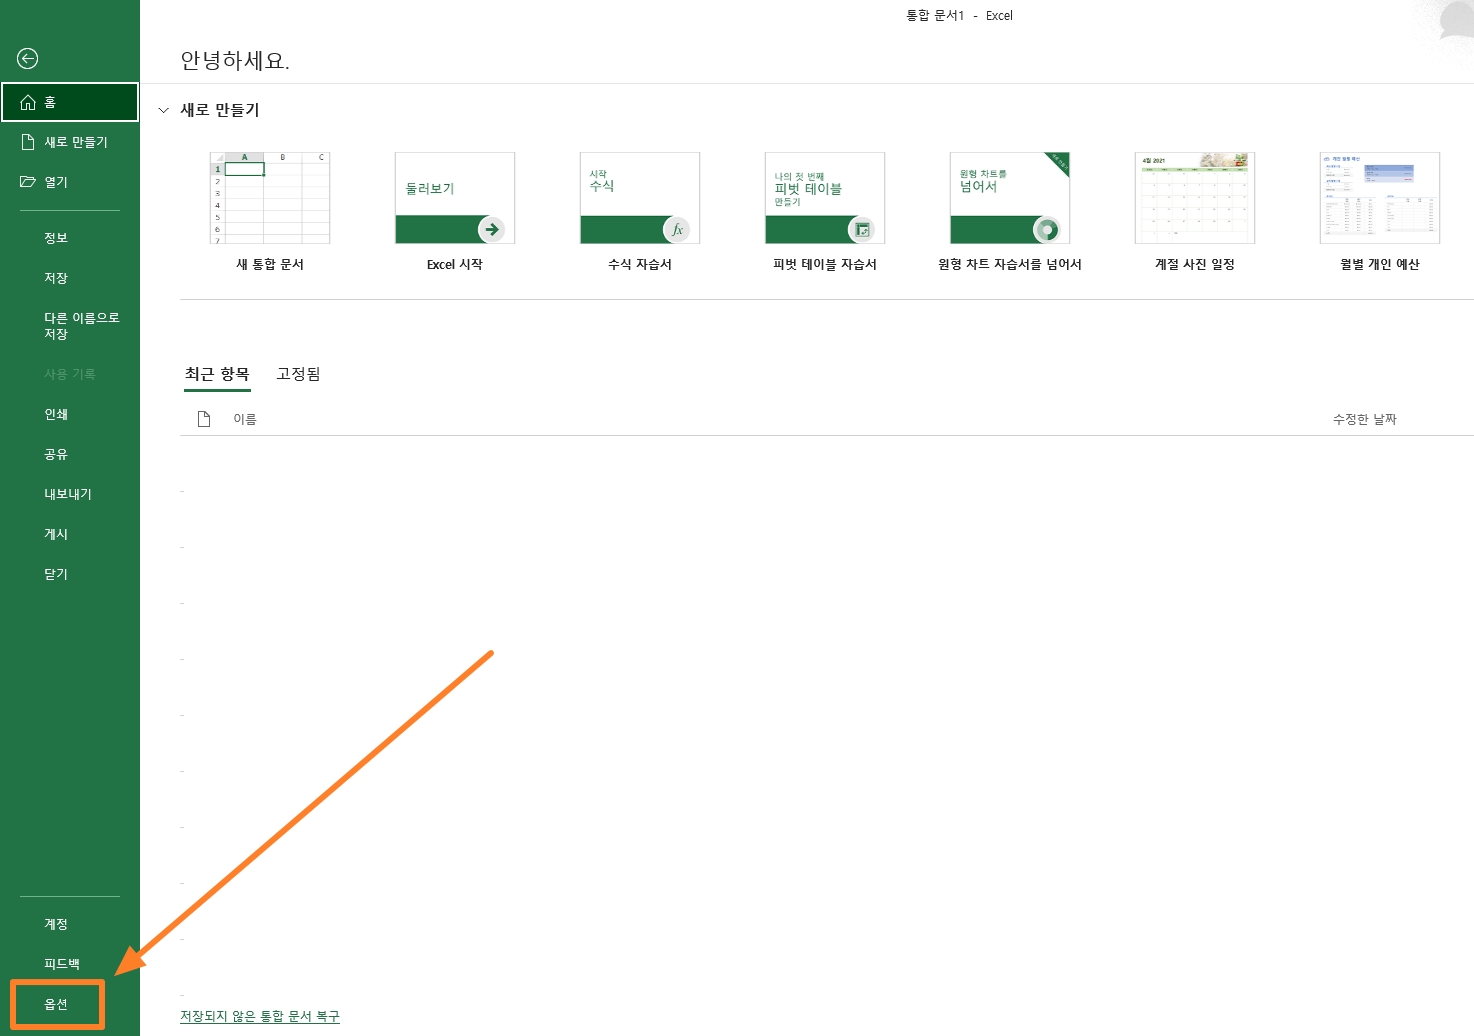
Task: Open the 수식 자습서 template thumbnail
Action: coord(640,198)
